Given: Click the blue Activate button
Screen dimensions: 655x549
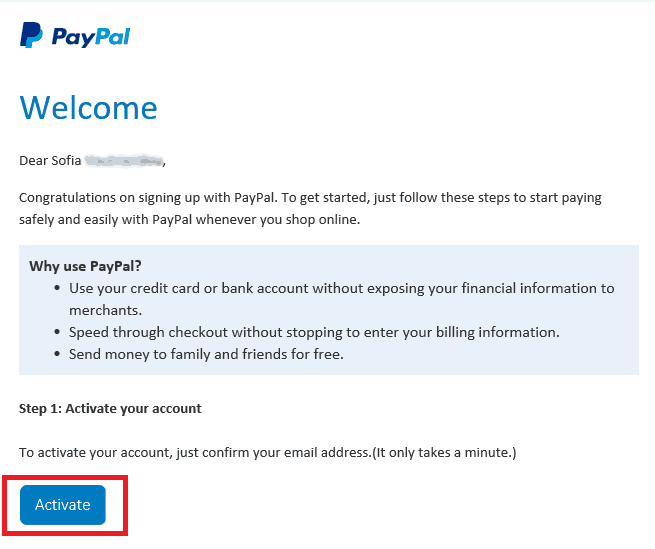Looking at the screenshot, I should point(63,505).
